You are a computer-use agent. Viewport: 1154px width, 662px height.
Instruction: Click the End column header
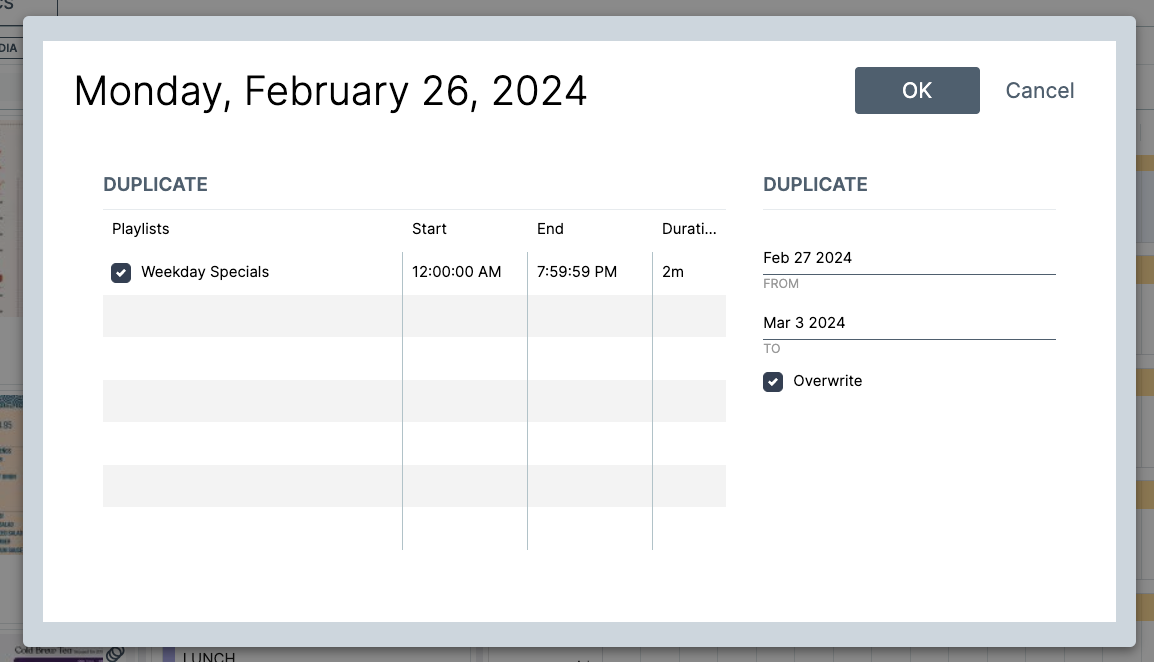click(550, 229)
